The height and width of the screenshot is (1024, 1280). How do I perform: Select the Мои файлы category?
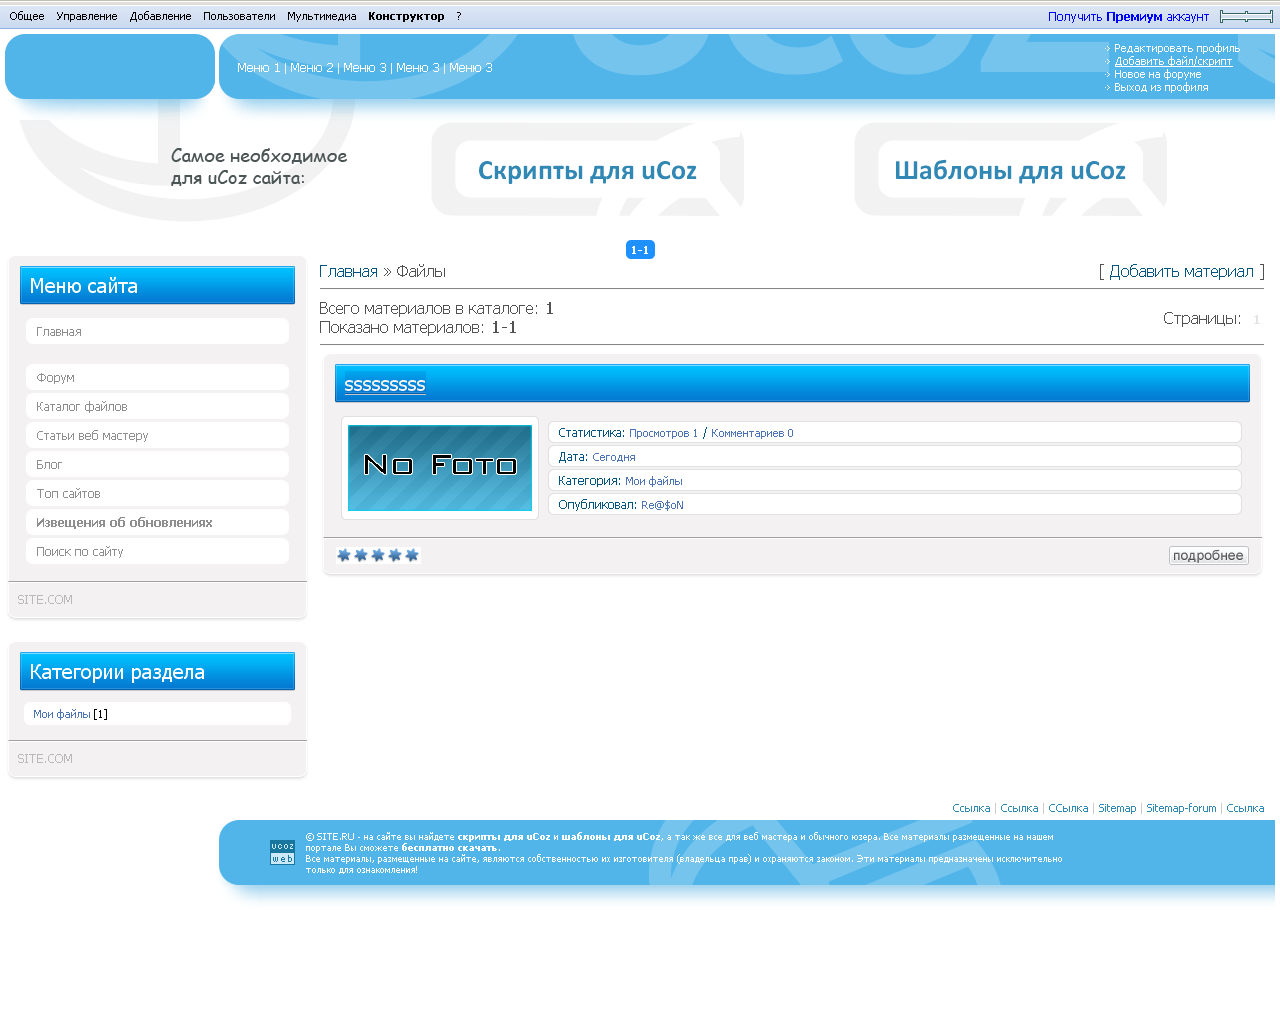point(62,714)
